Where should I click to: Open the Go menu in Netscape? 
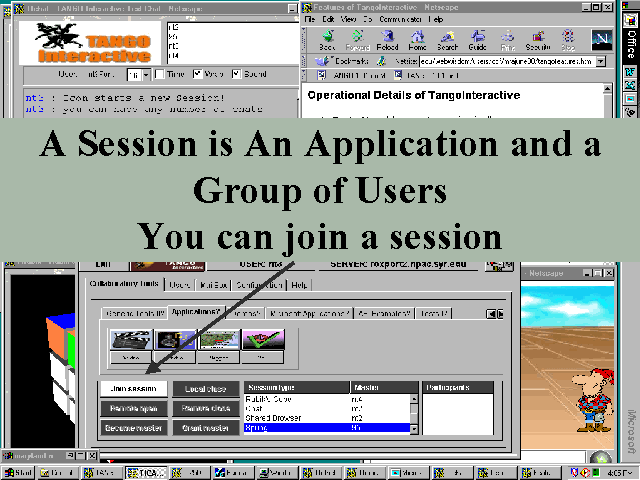367,19
